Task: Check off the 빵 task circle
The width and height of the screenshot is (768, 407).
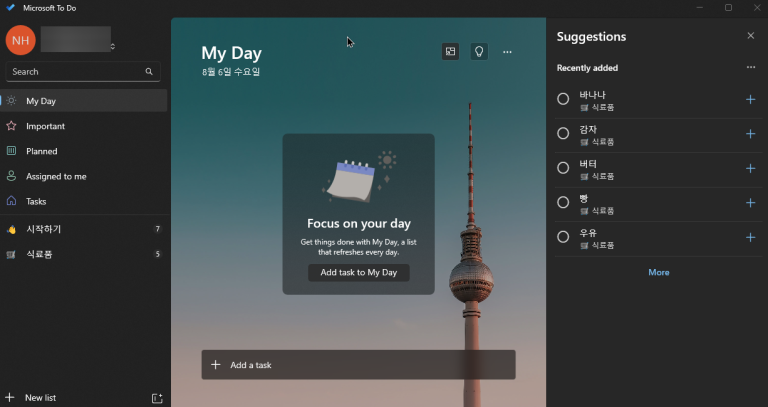Action: click(563, 203)
